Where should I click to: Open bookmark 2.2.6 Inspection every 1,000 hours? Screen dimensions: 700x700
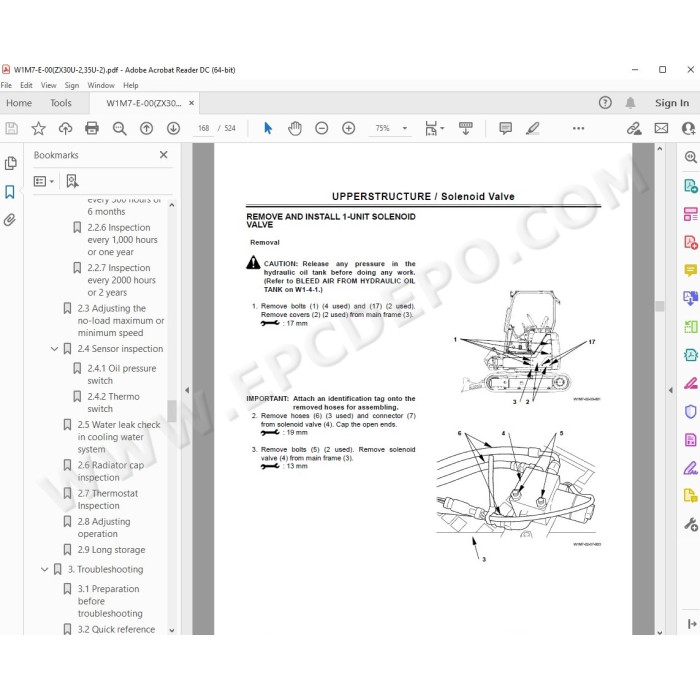[122, 240]
